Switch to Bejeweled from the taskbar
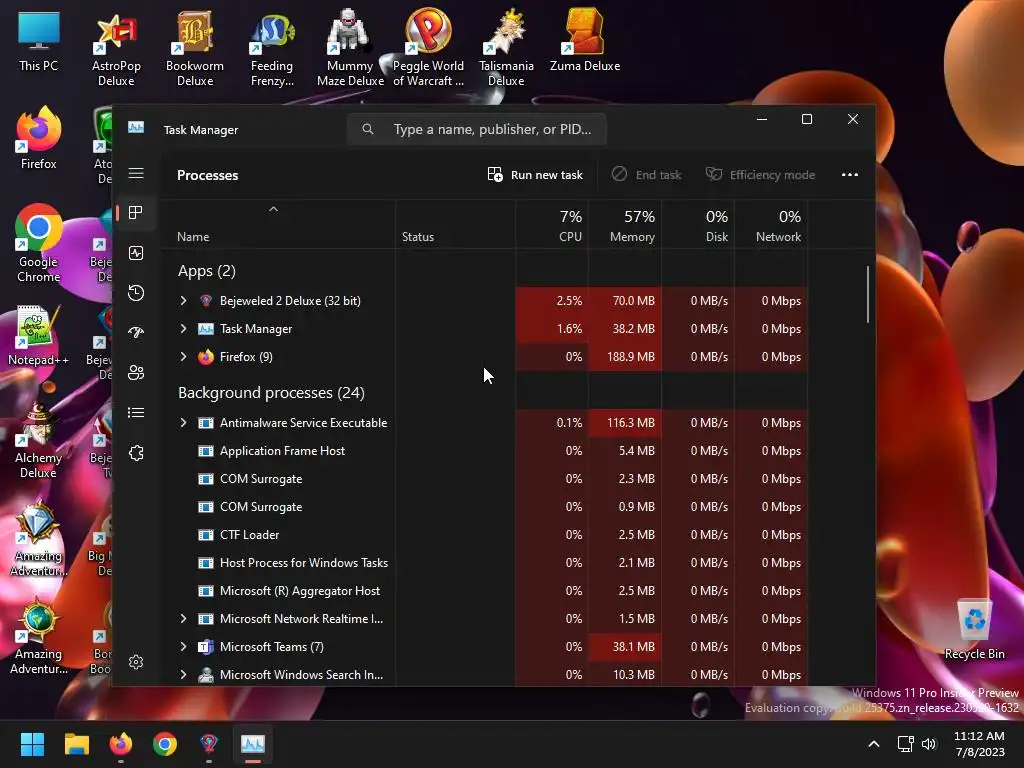Viewport: 1024px width, 768px height. pyautogui.click(x=209, y=744)
